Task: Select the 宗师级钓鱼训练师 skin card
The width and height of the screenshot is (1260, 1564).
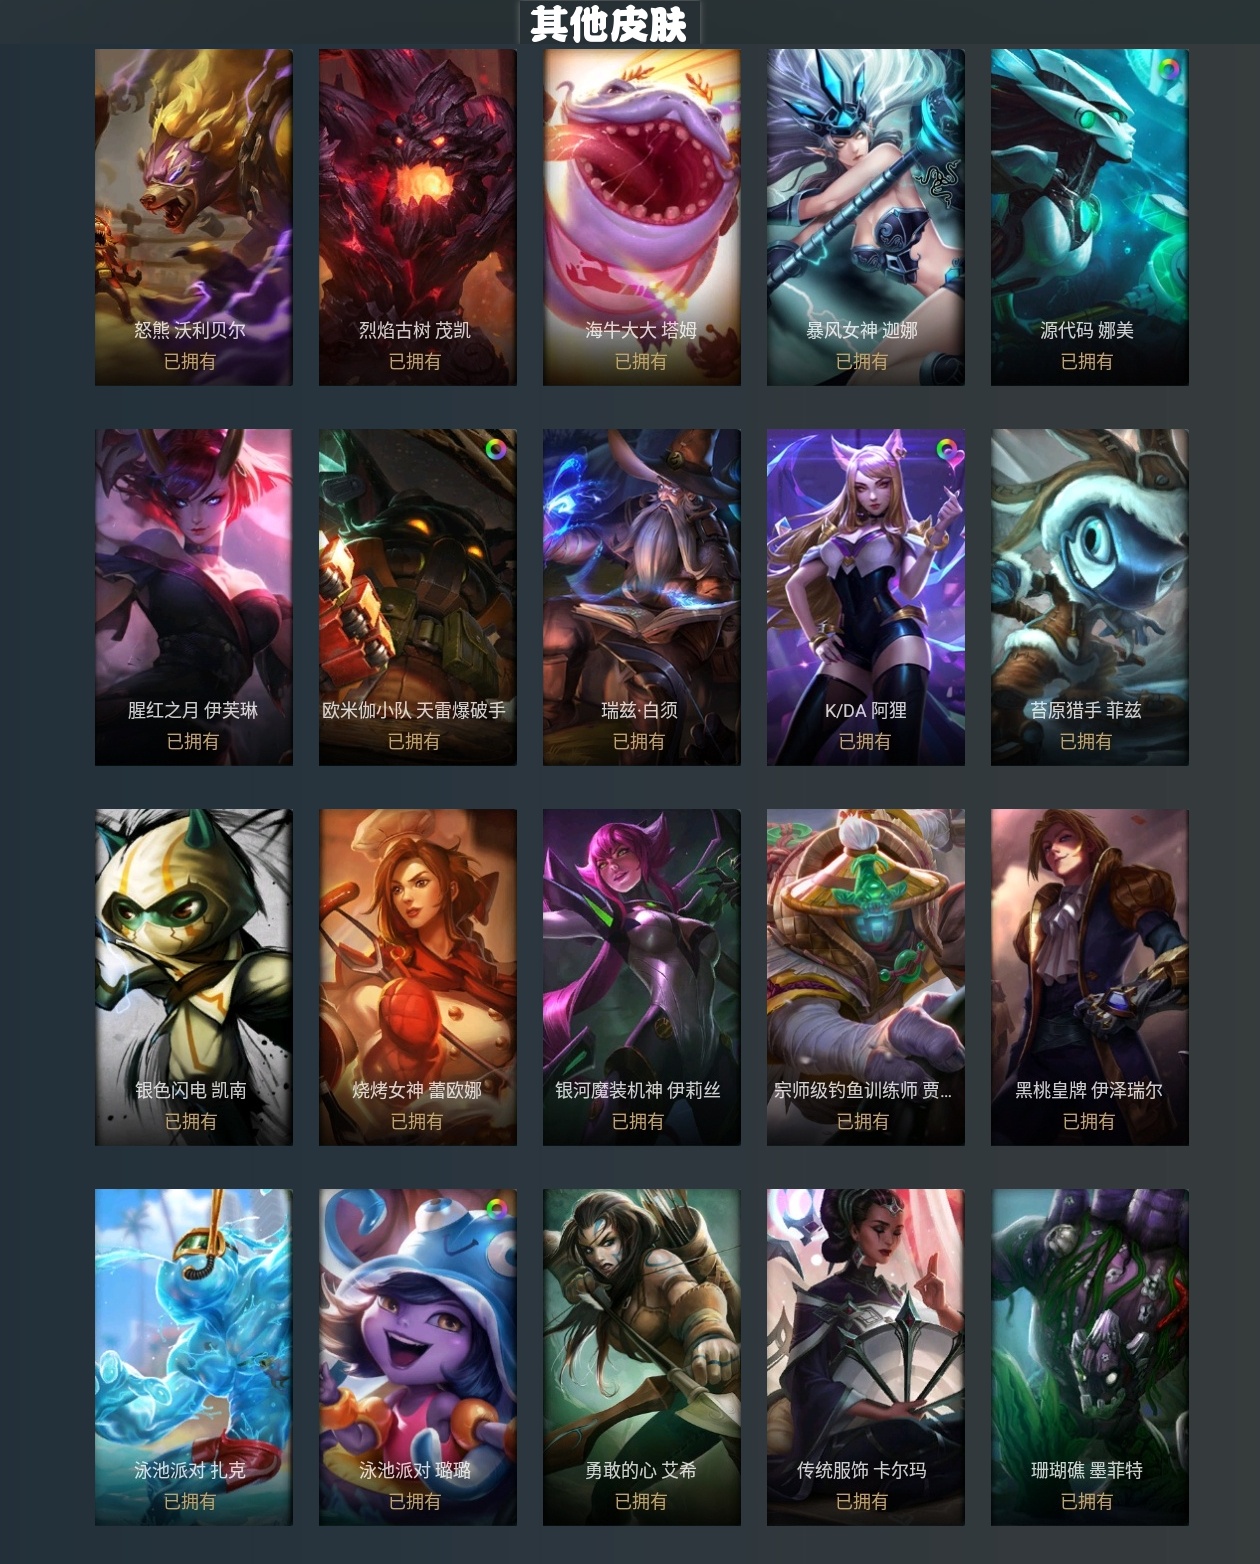Action: 866,977
